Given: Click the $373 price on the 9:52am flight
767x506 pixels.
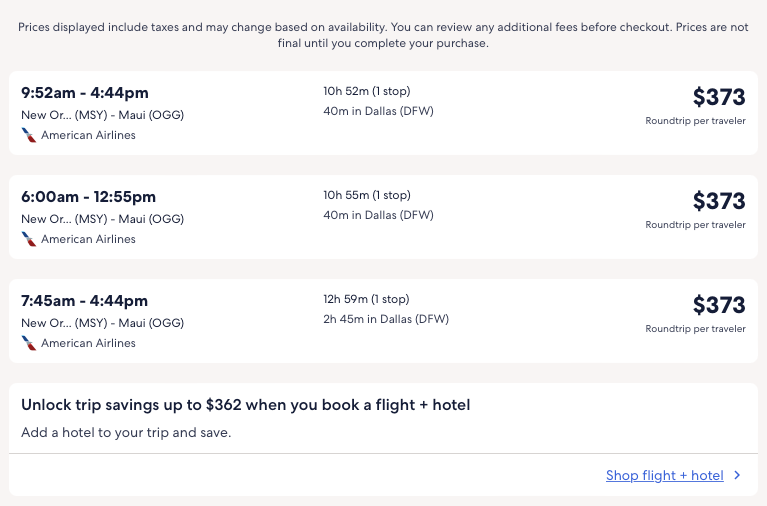Looking at the screenshot, I should [x=718, y=97].
